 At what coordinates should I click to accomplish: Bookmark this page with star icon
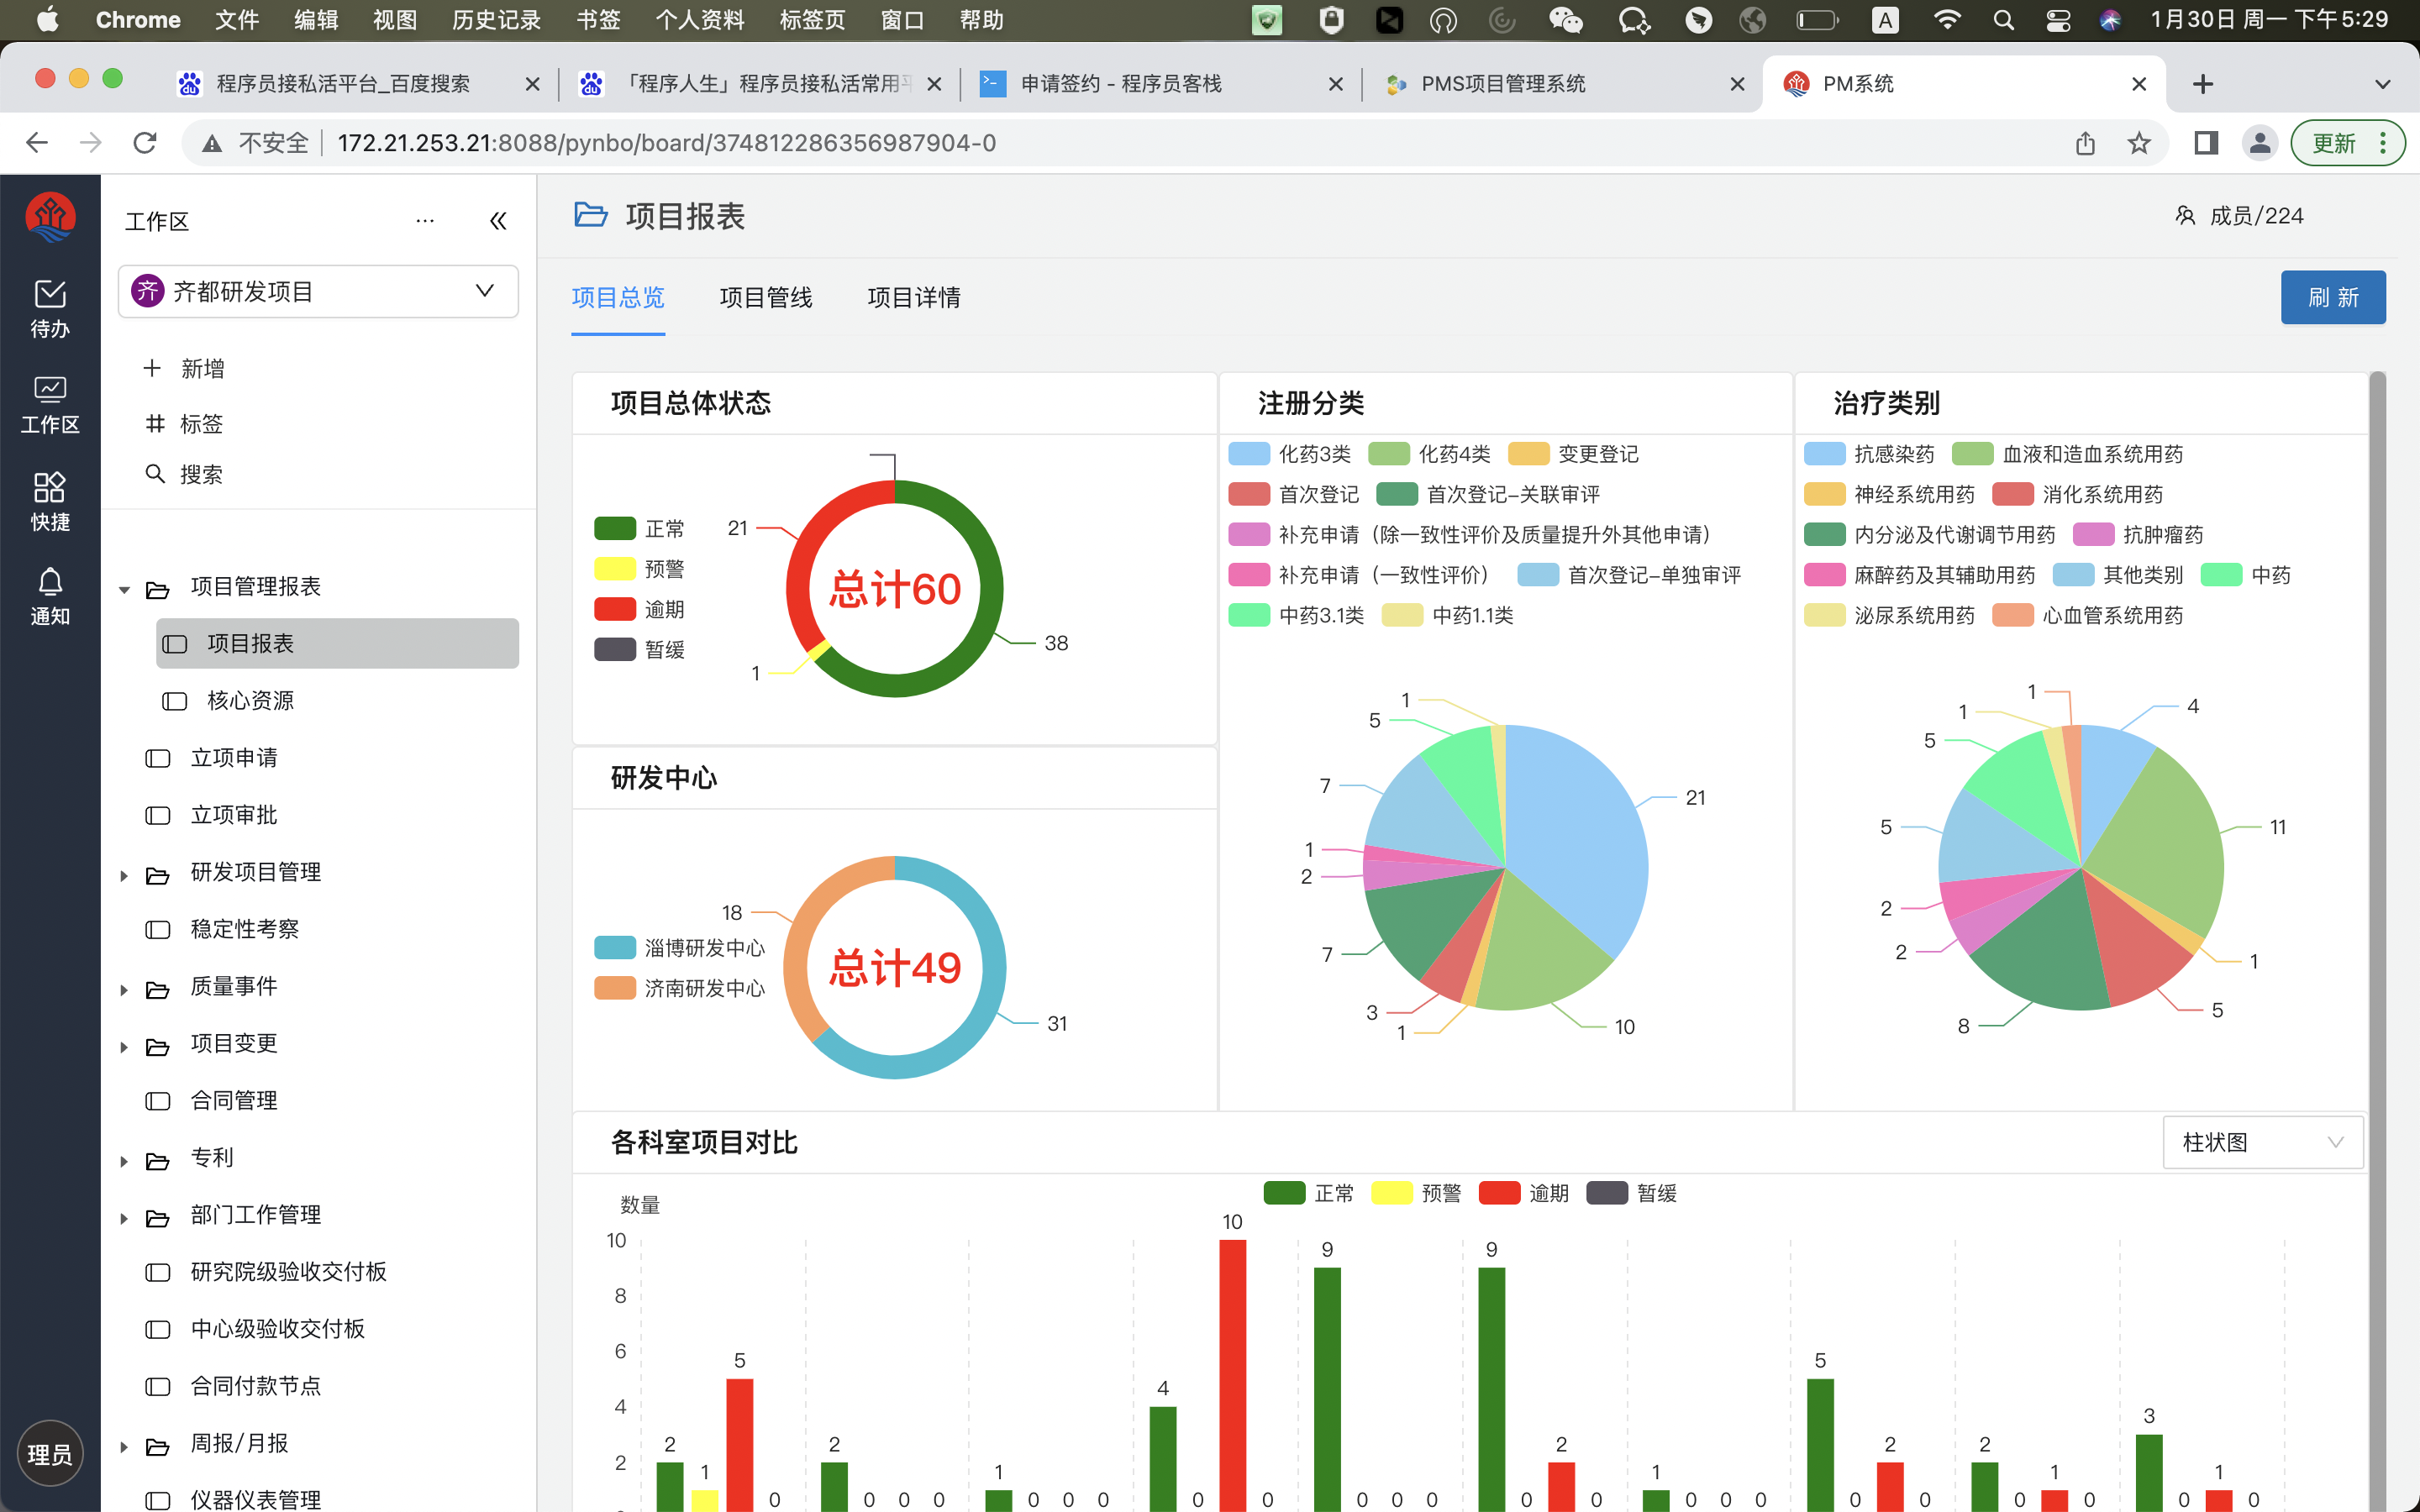(x=2138, y=143)
